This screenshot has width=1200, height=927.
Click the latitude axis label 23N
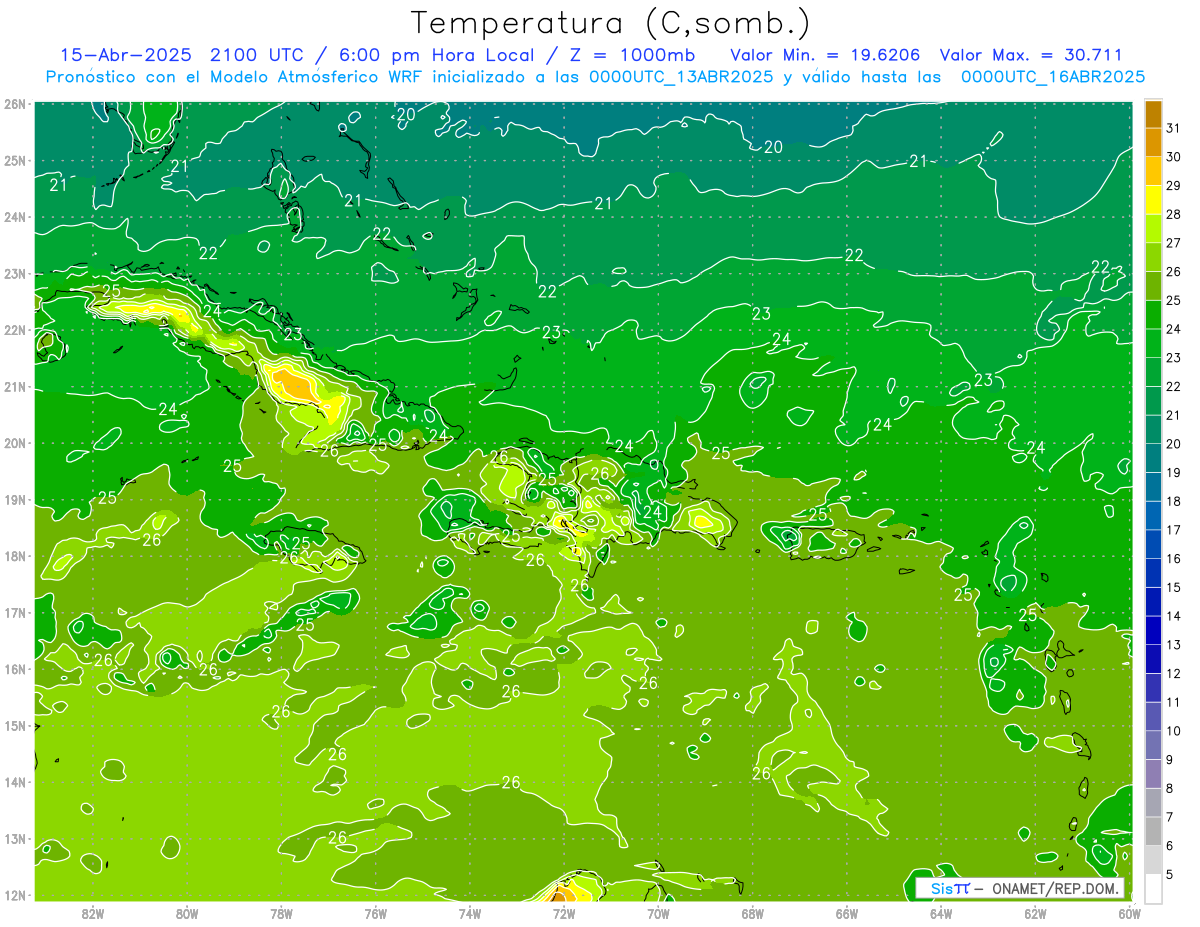tap(15, 273)
